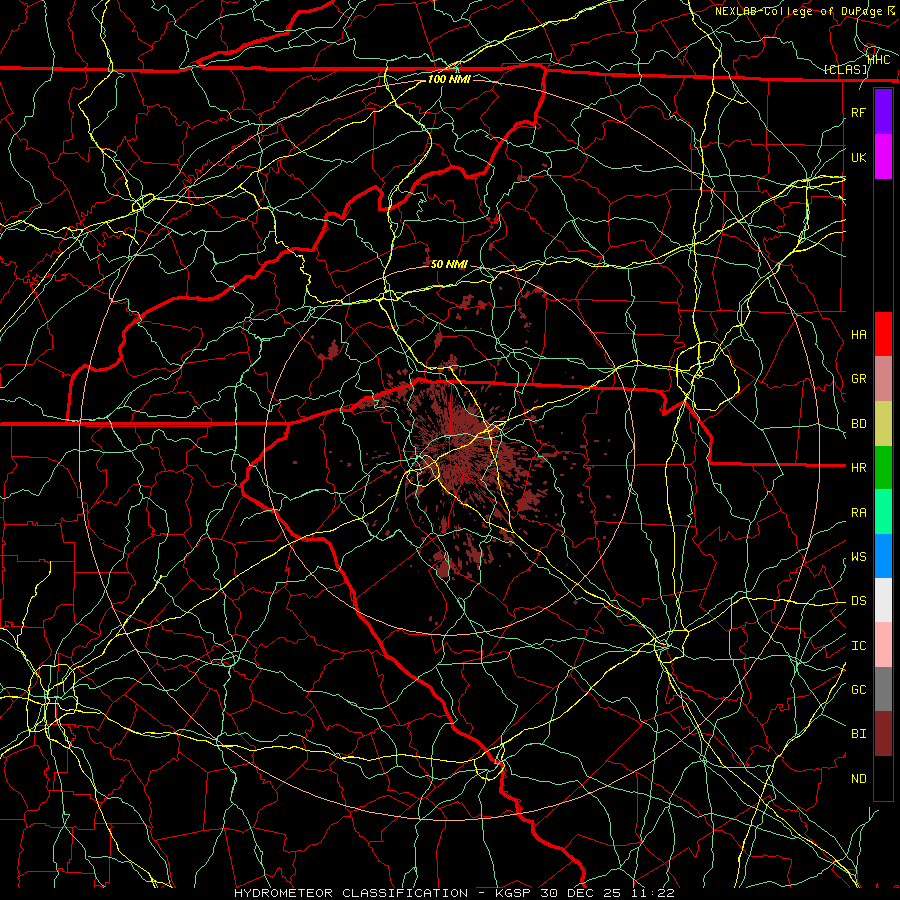This screenshot has height=900, width=900.
Task: Click the "RF" legend label
Action: pos(858,112)
